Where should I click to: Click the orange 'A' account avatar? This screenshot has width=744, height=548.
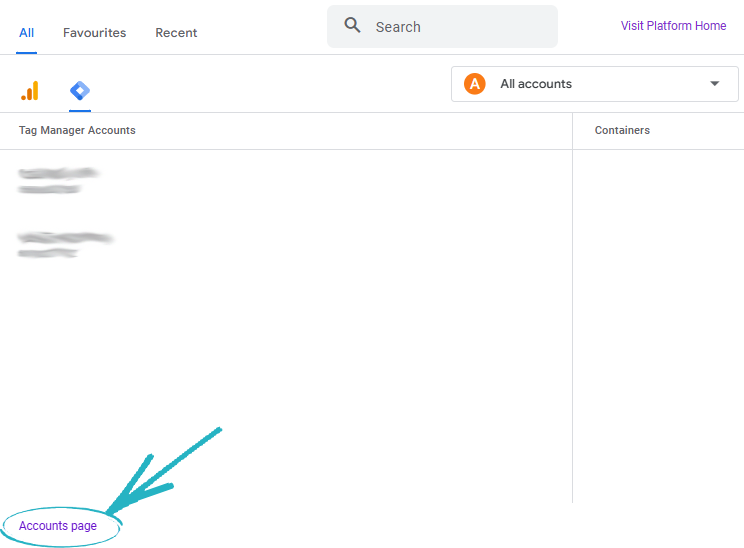pos(474,84)
